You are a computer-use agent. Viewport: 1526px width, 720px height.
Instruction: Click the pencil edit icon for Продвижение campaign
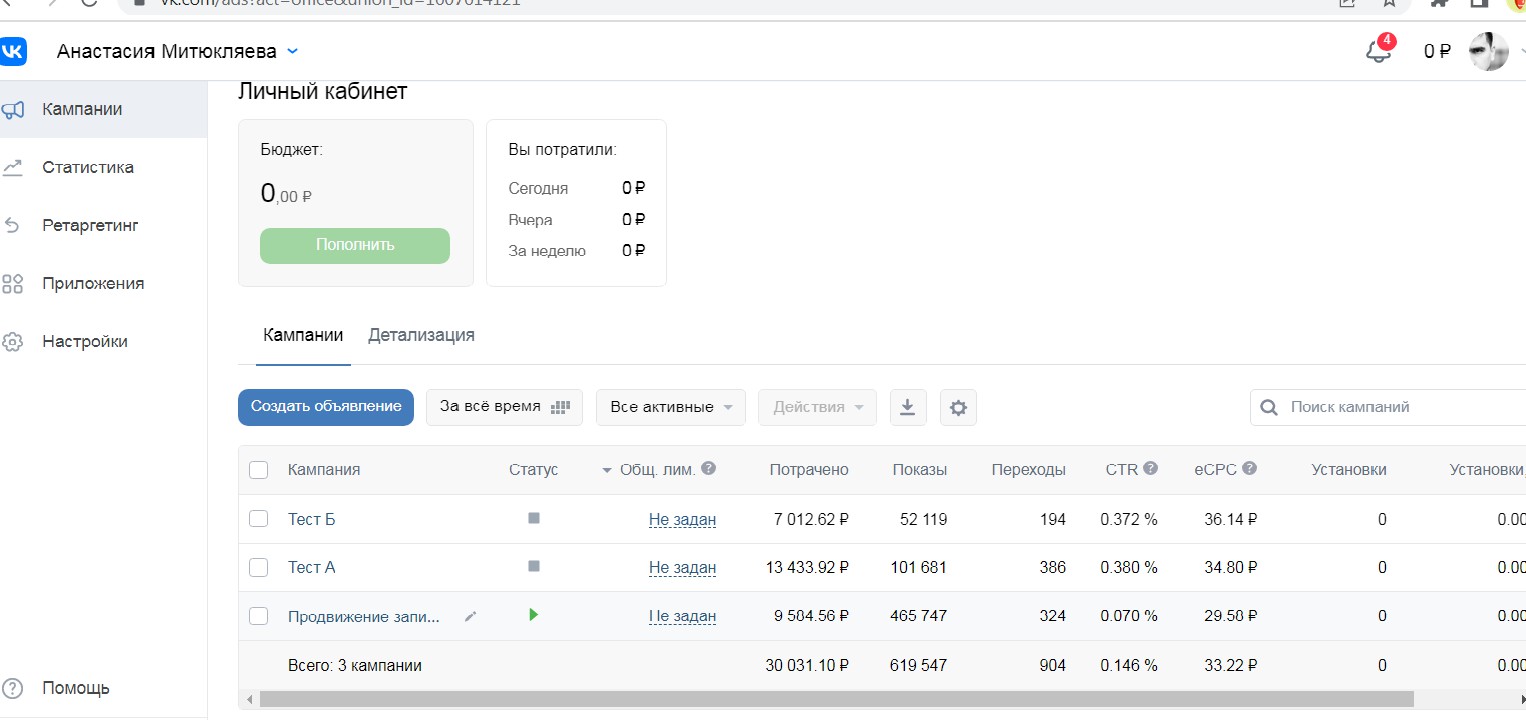pyautogui.click(x=471, y=617)
